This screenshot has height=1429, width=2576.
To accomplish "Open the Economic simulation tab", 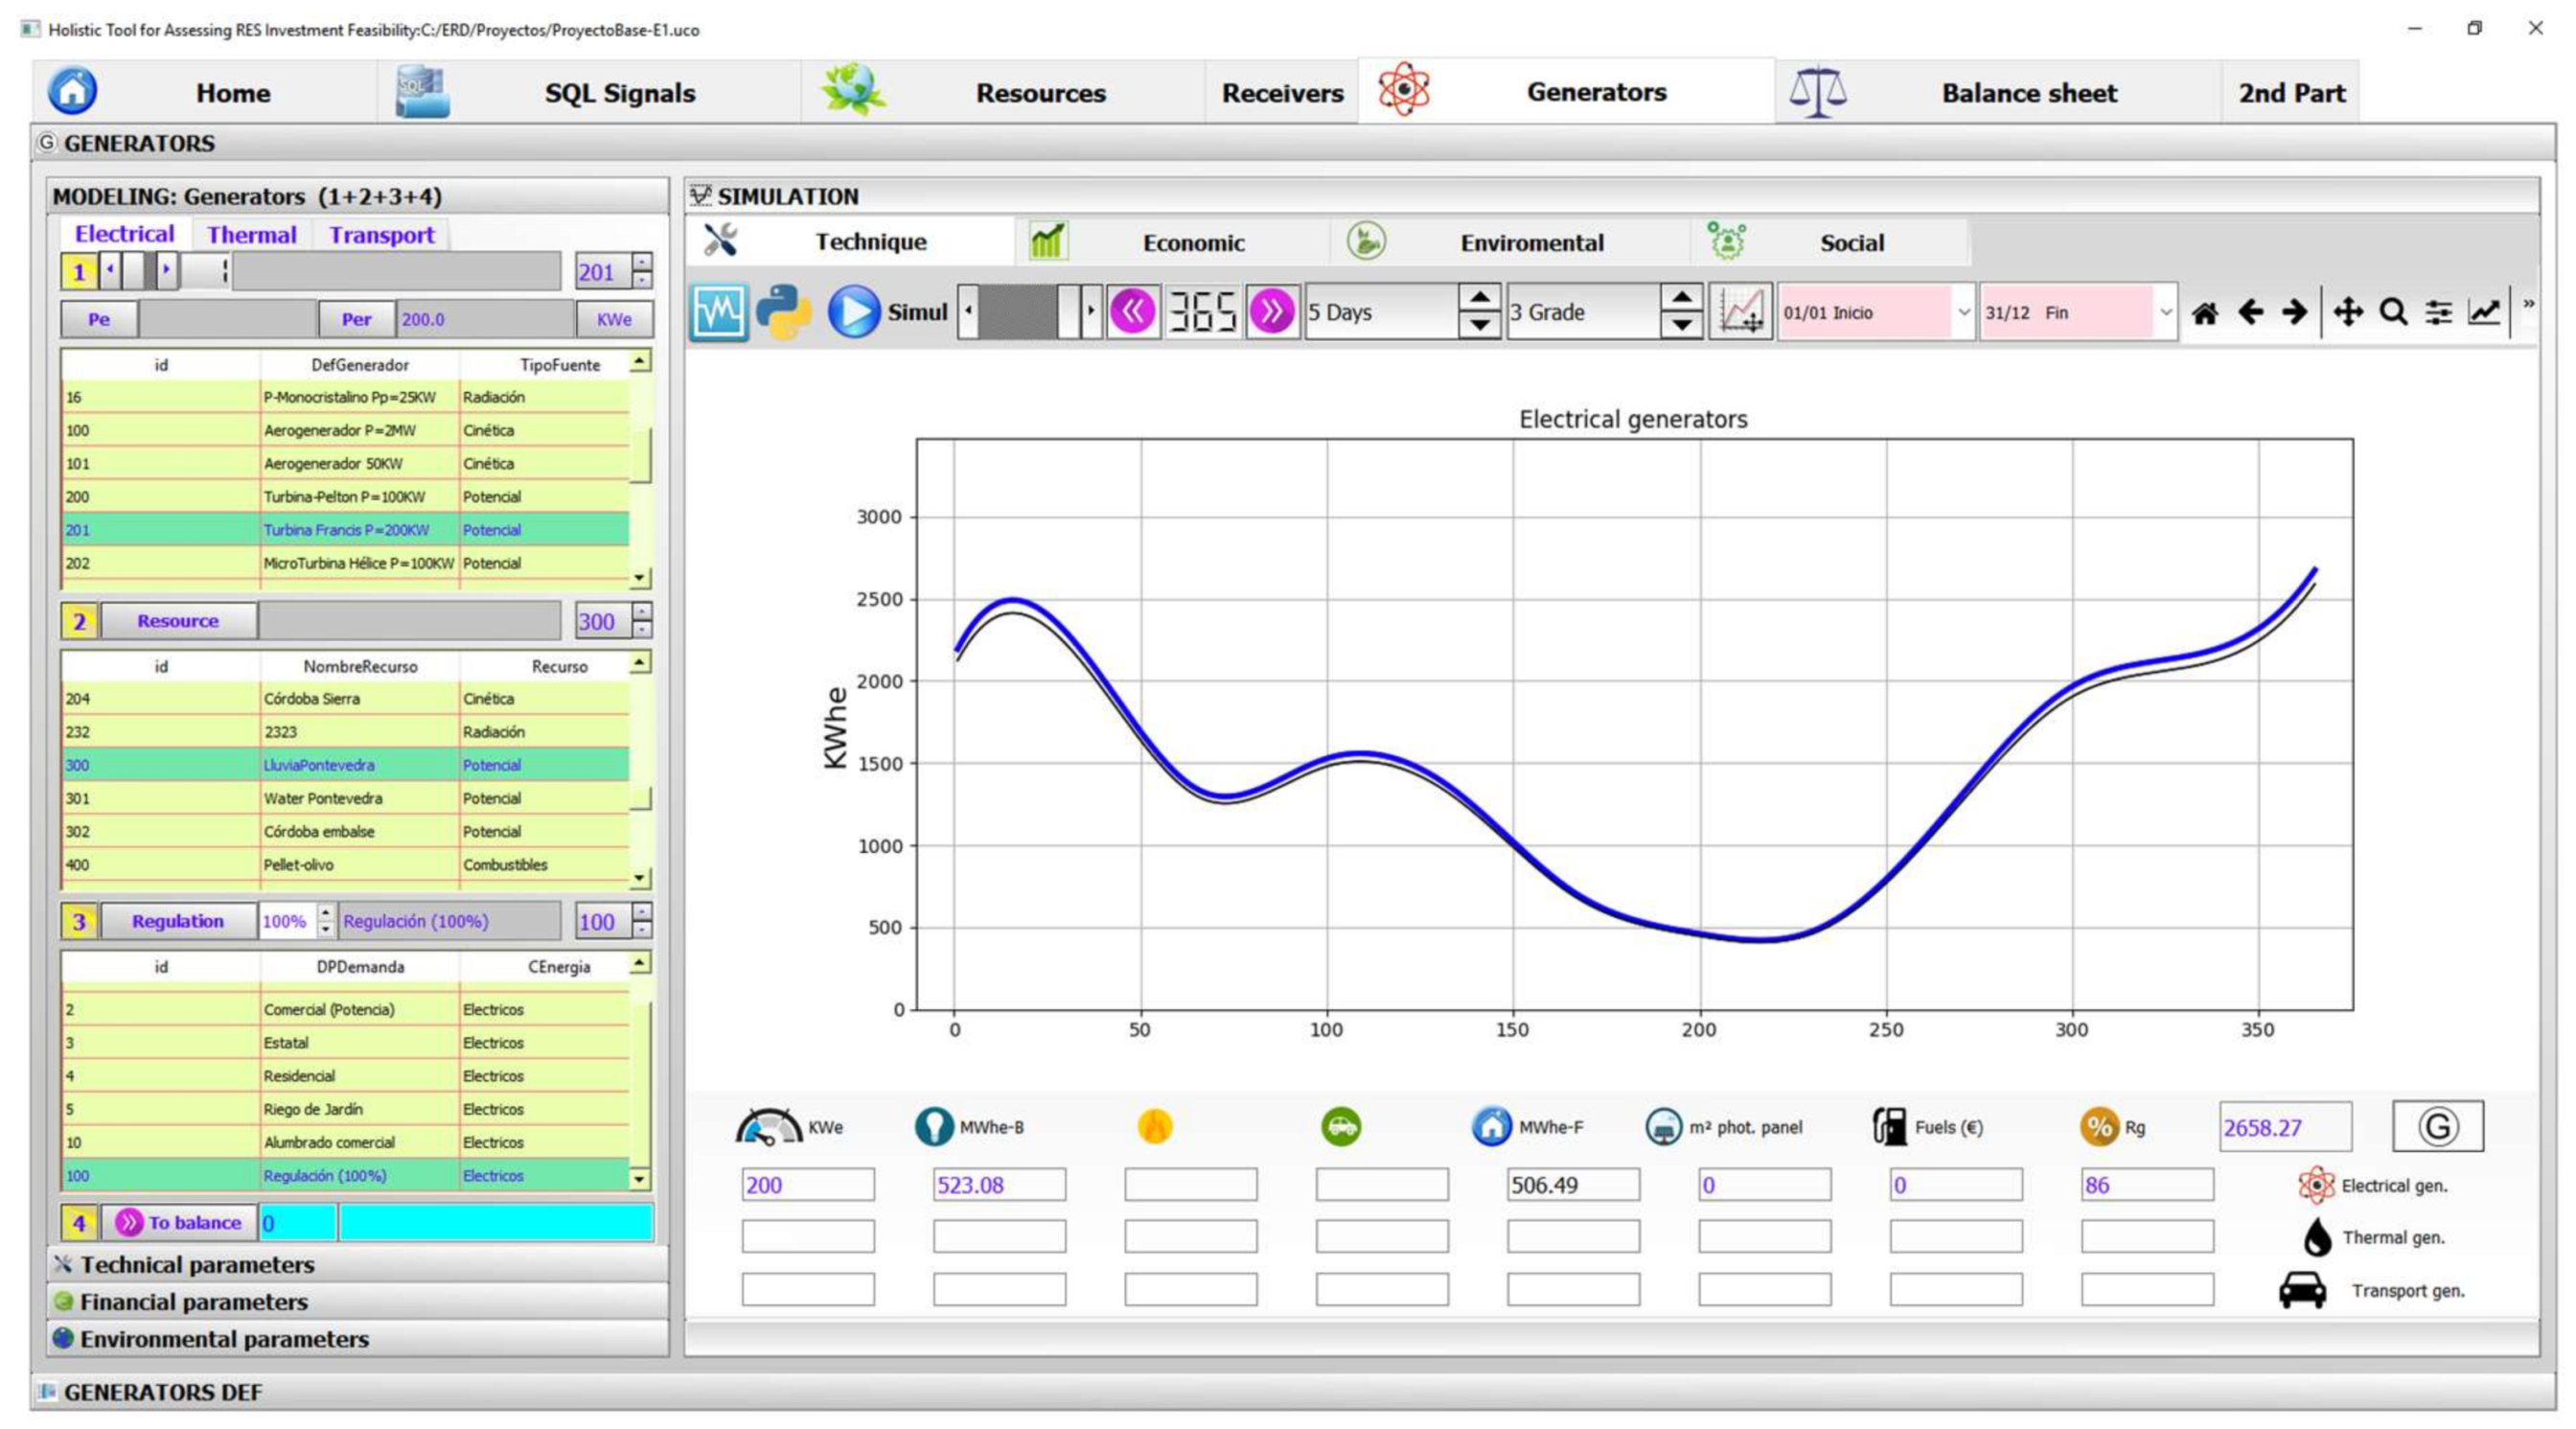I will click(x=1192, y=242).
